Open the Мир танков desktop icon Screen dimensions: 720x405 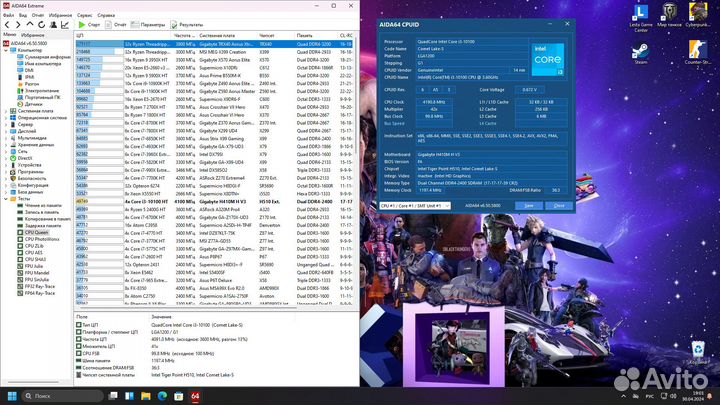(x=669, y=15)
